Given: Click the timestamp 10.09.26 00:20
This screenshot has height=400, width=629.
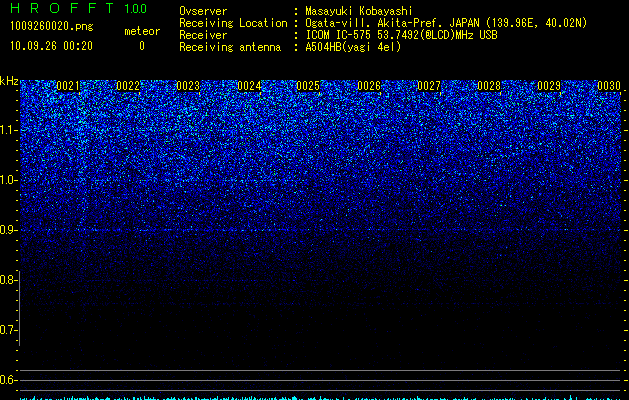Looking at the screenshot, I should [x=51, y=46].
